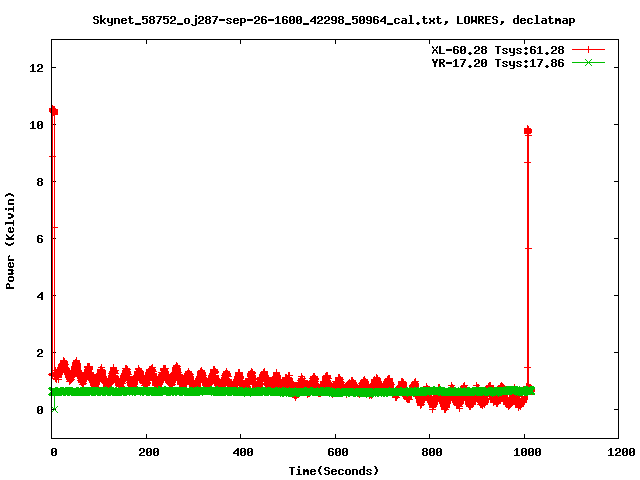Click the red spike peak near time 0

(53, 111)
